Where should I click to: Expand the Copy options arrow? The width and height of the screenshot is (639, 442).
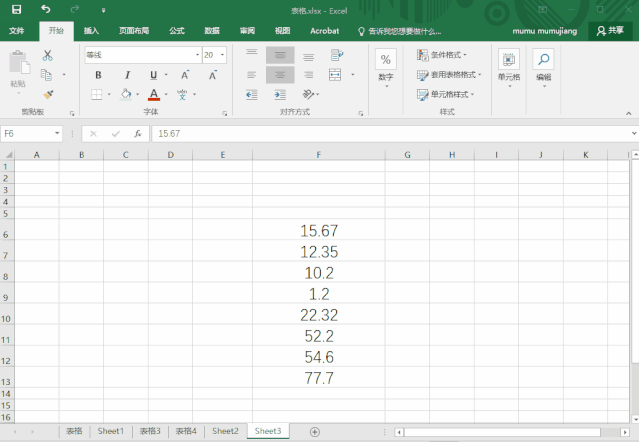tap(64, 75)
